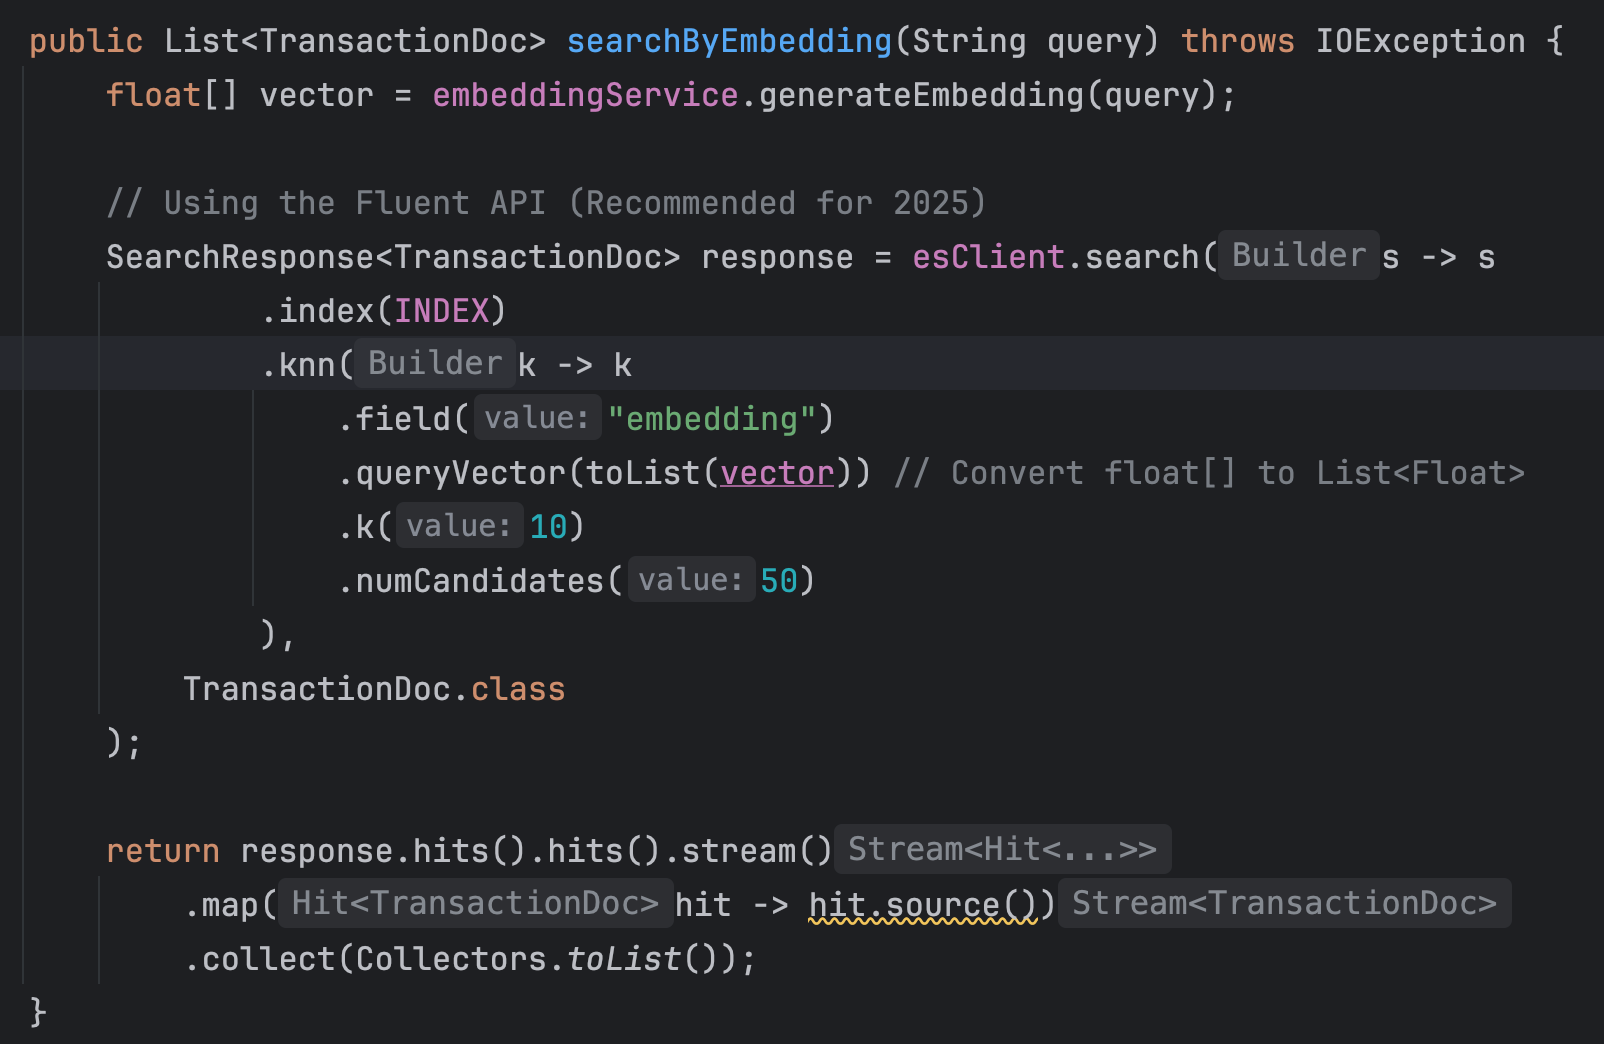Click the warning-underlined hit.source() expression
Viewport: 1604px width, 1044px height.
click(x=923, y=905)
